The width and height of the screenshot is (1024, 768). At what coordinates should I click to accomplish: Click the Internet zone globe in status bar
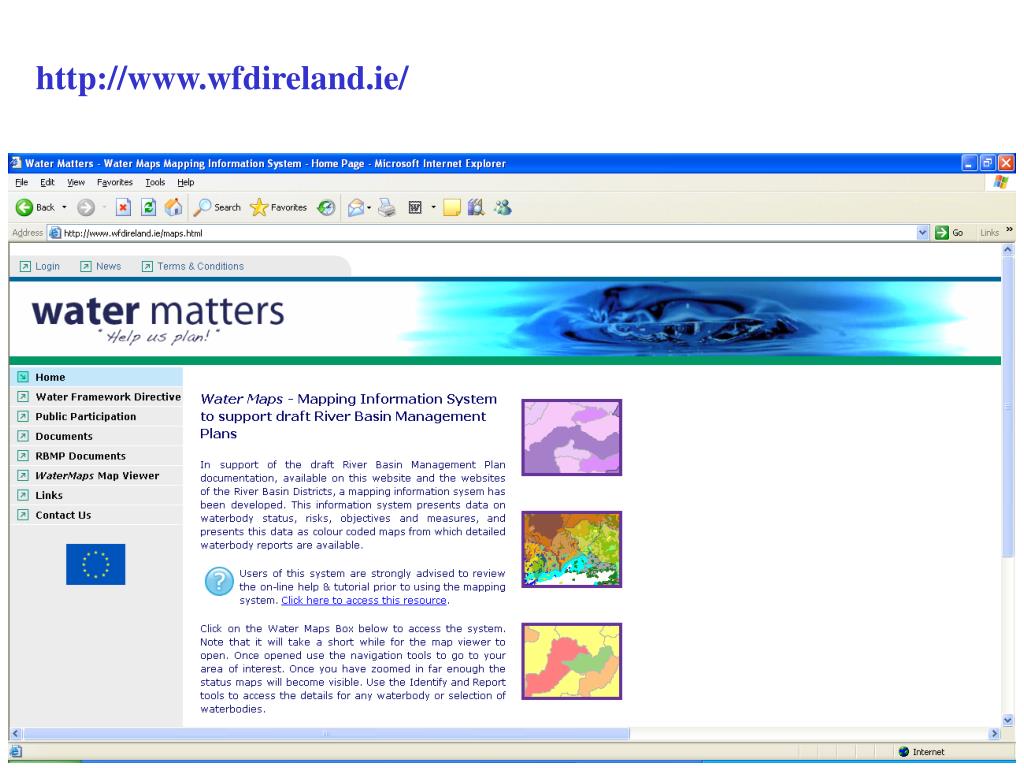tap(904, 752)
